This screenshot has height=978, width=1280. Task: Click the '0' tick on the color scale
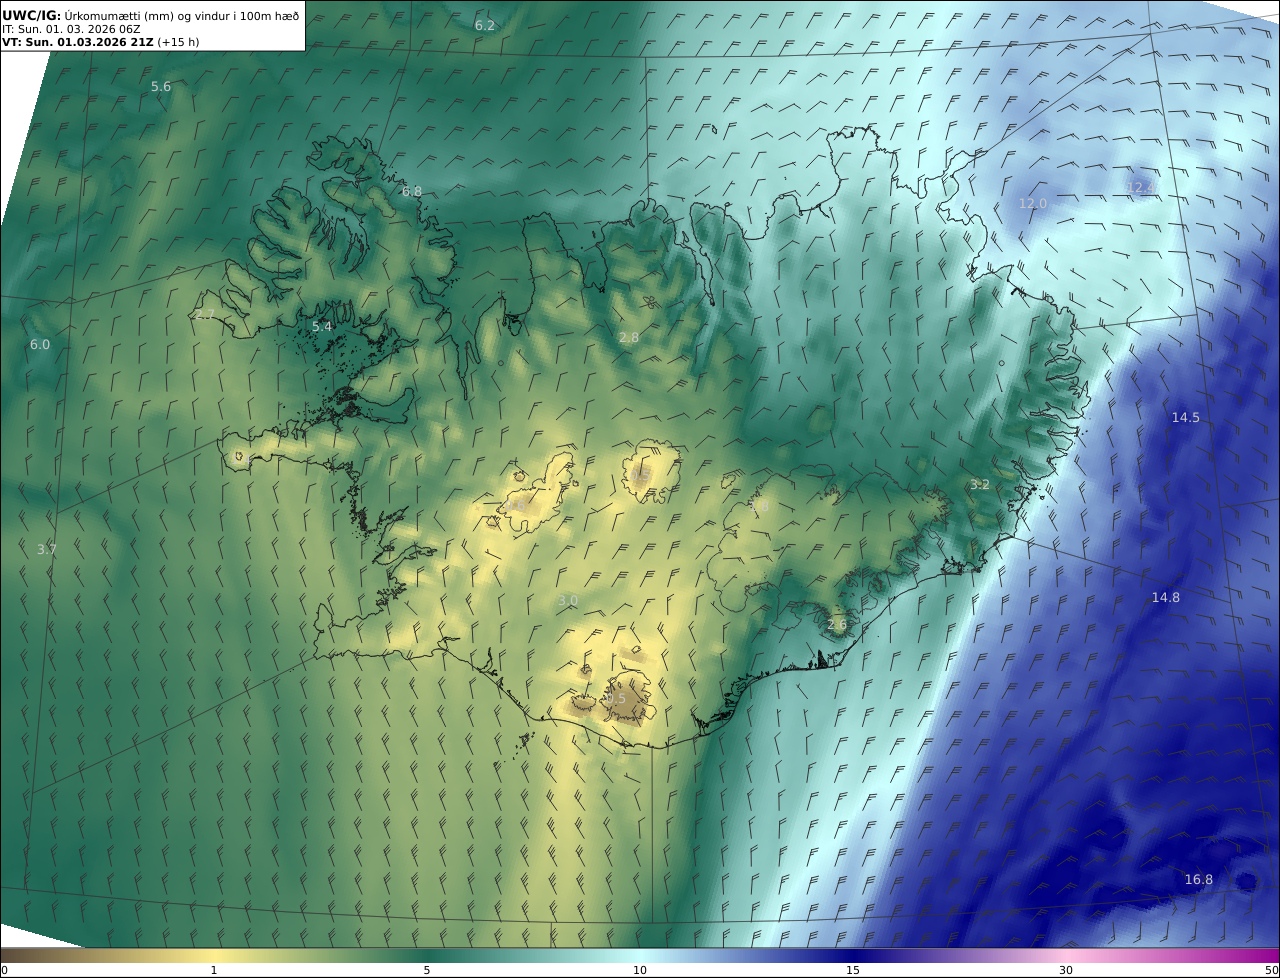(4, 970)
